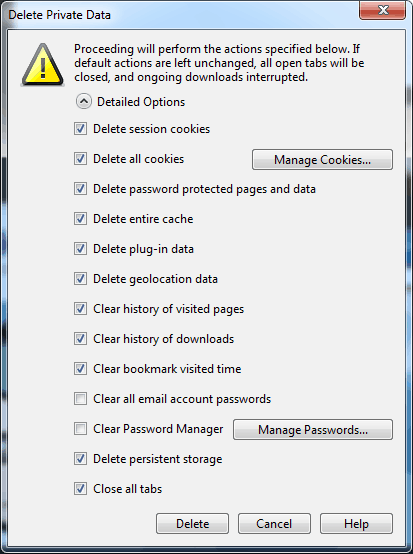Open Manage Cookies dialog

point(322,160)
